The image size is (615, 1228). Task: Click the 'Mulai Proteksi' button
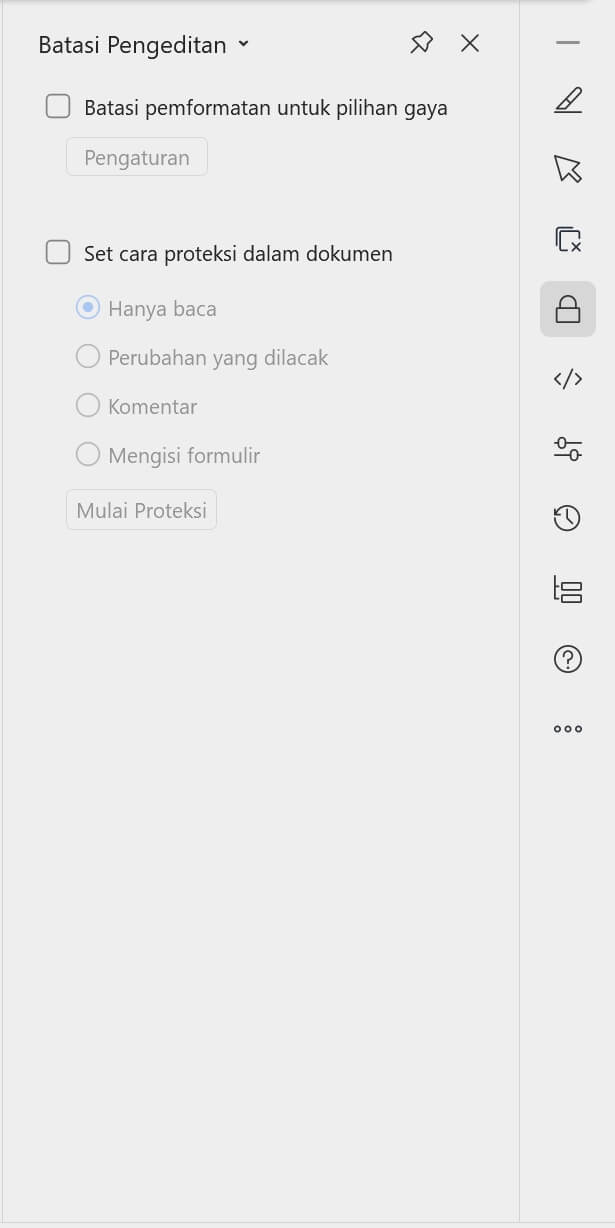click(141, 509)
